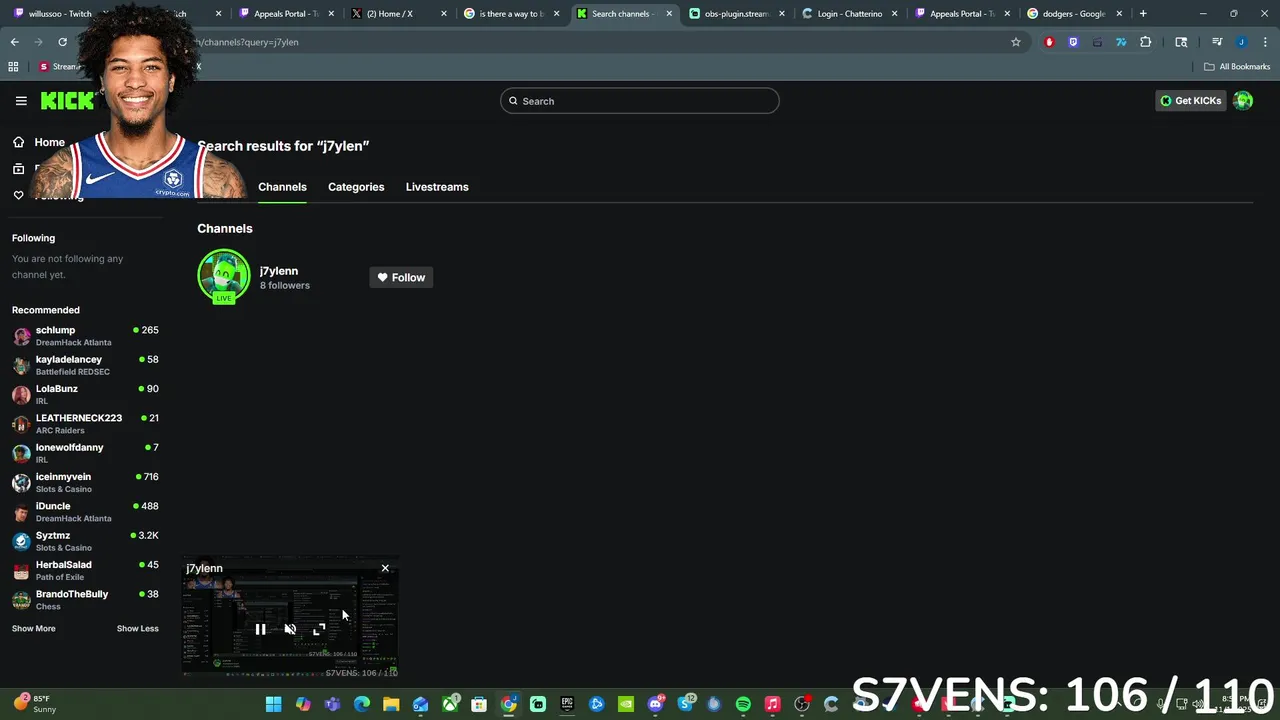
Task: Open Discord from the taskbar
Action: [x=655, y=704]
